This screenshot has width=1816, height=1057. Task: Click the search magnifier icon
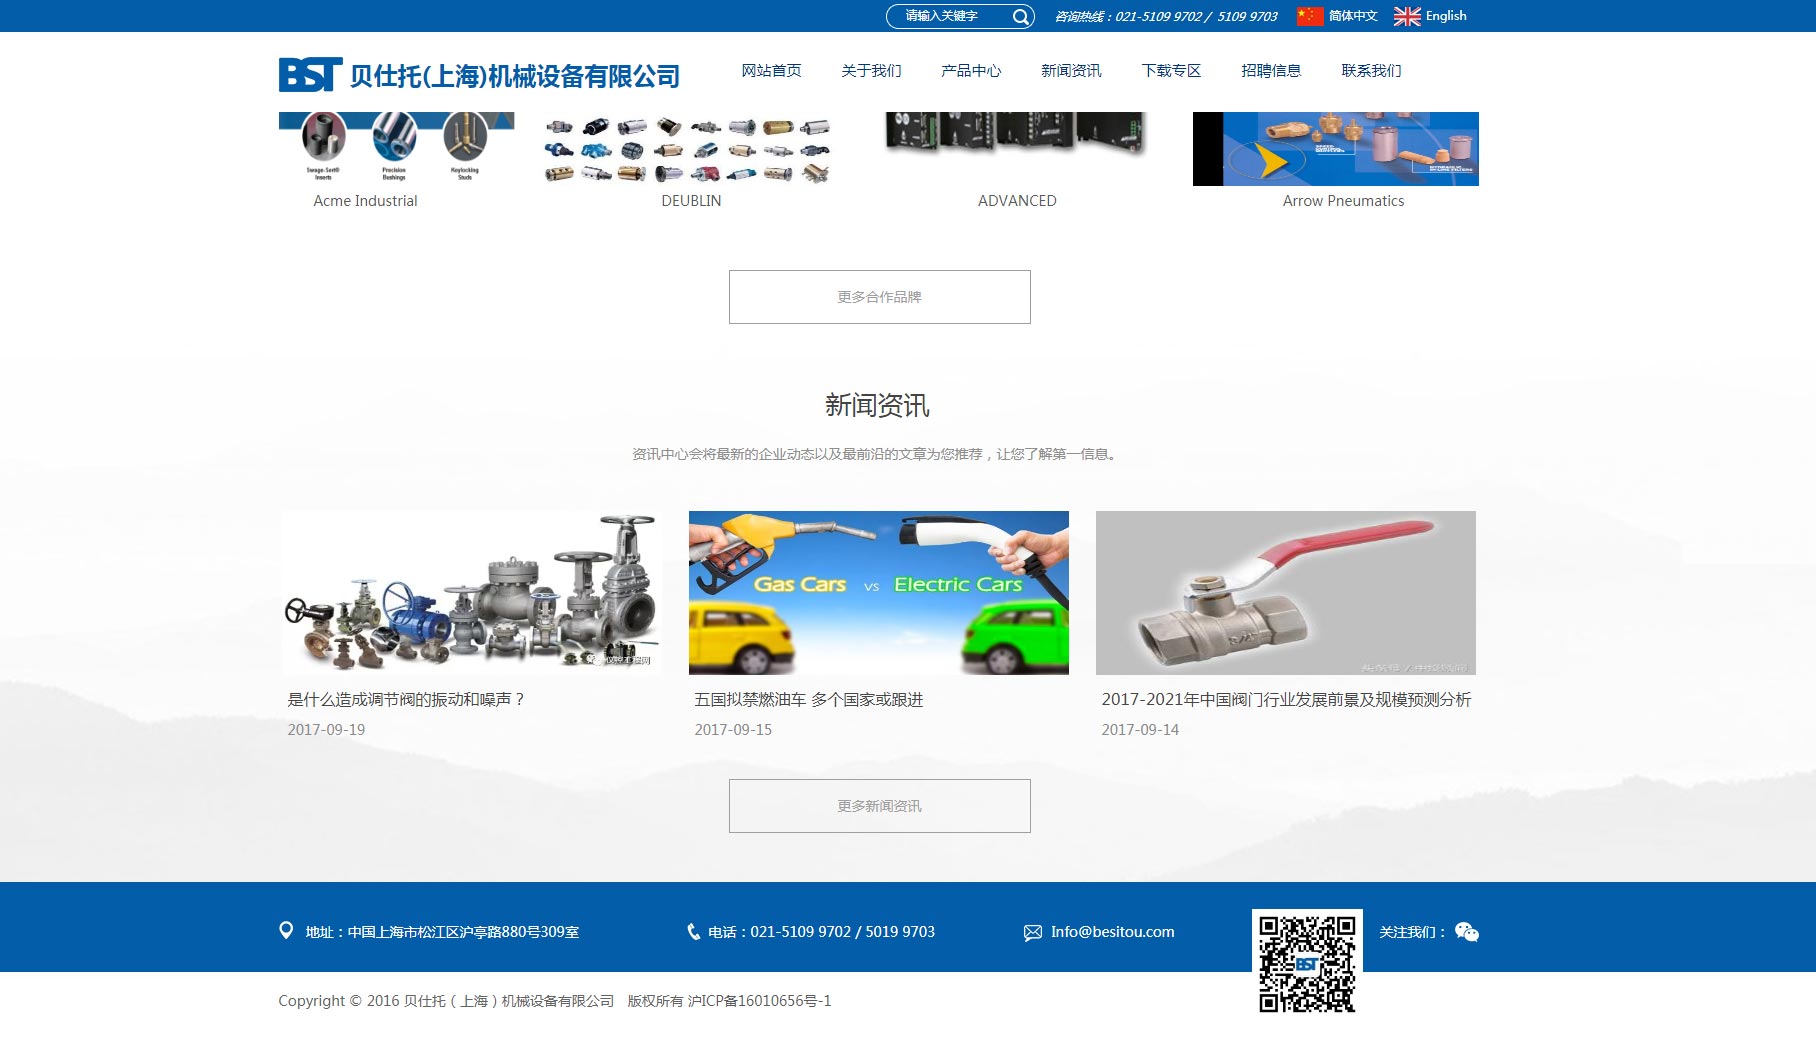[x=1020, y=17]
